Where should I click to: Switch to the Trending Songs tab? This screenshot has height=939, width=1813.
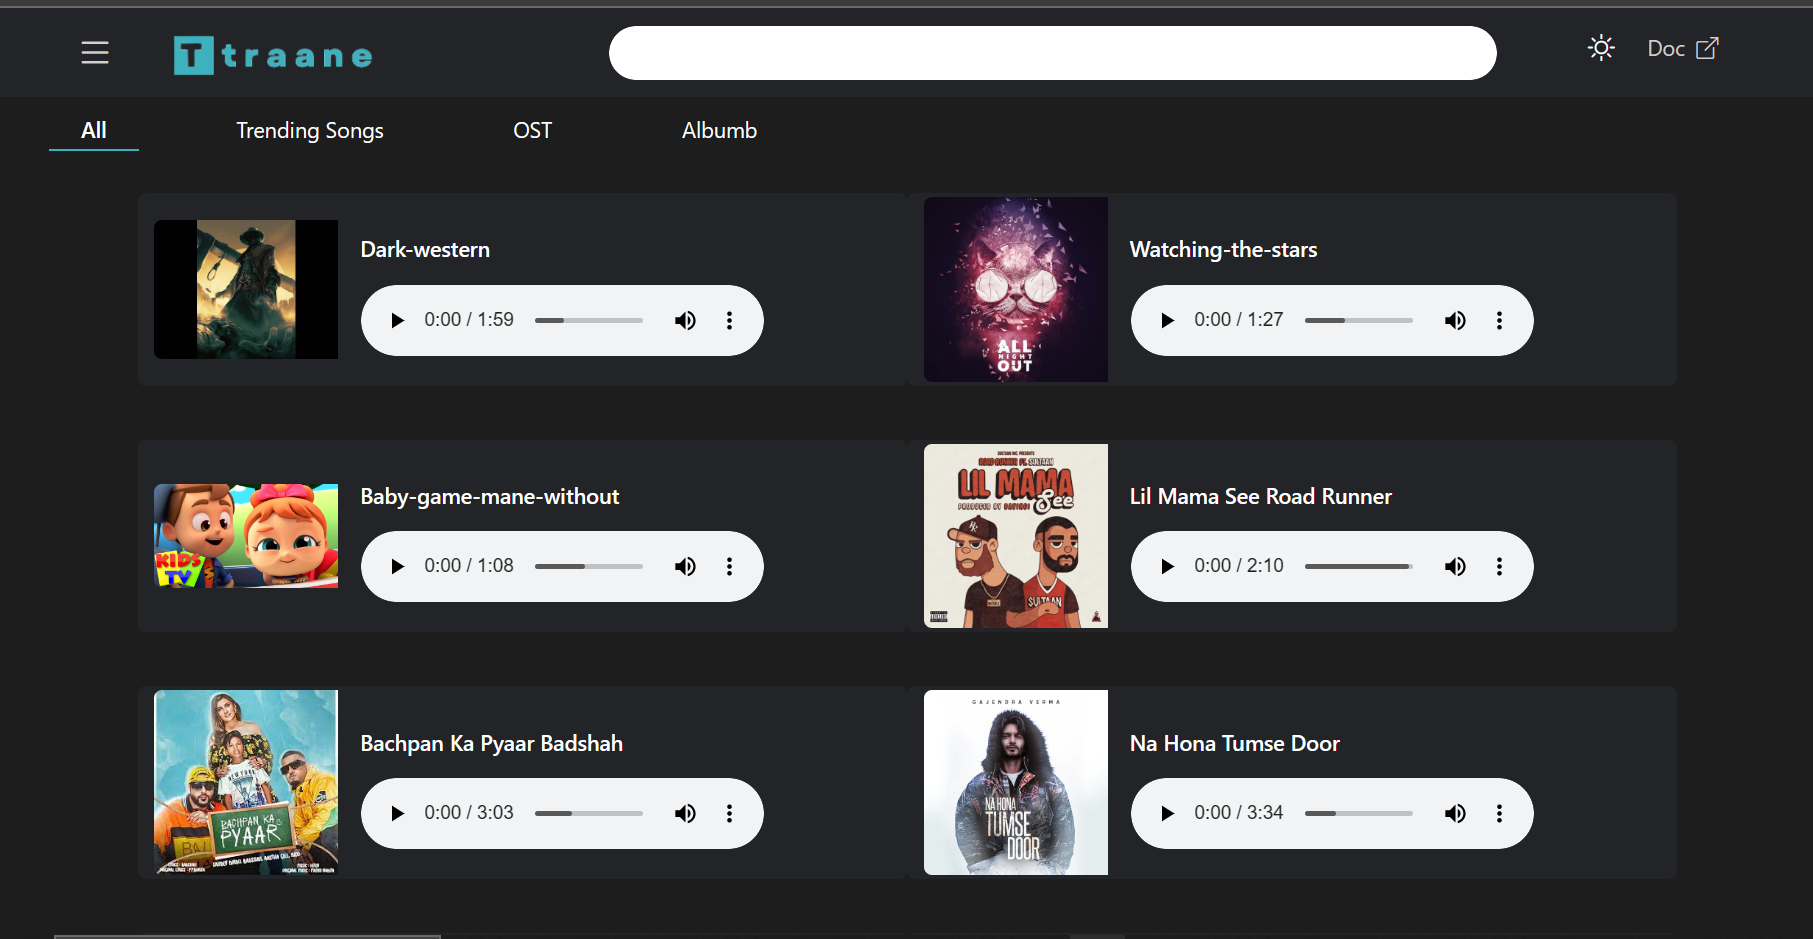click(309, 131)
